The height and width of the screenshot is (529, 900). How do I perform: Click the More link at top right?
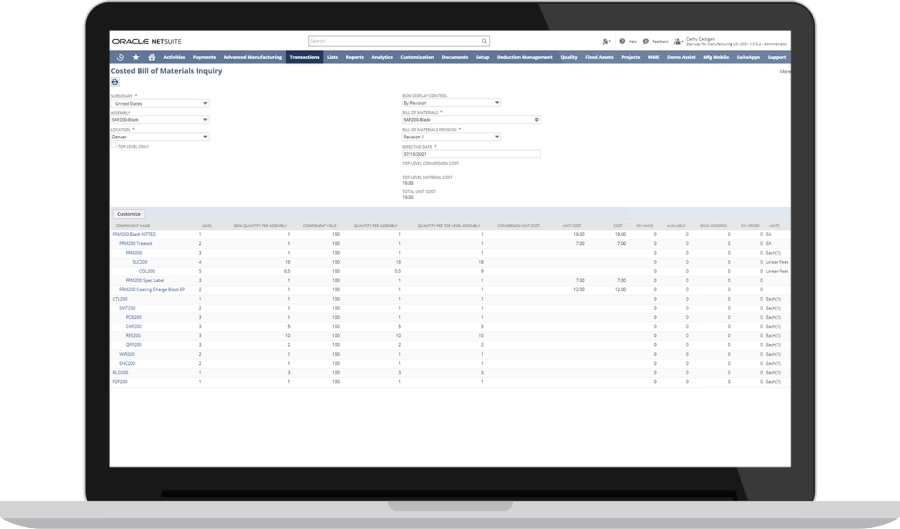[785, 71]
